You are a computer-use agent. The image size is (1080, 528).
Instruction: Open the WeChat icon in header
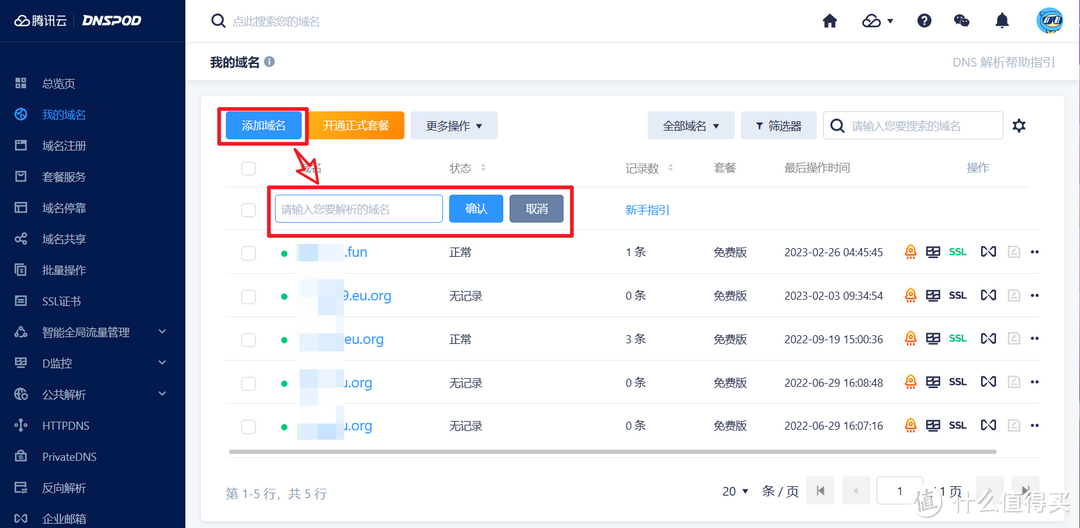pyautogui.click(x=962, y=21)
